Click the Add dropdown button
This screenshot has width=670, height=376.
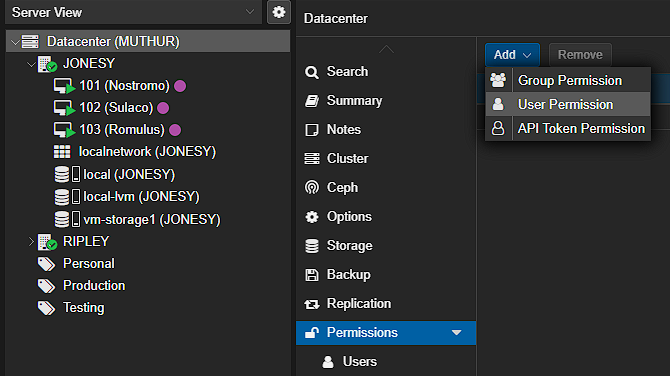coord(512,55)
